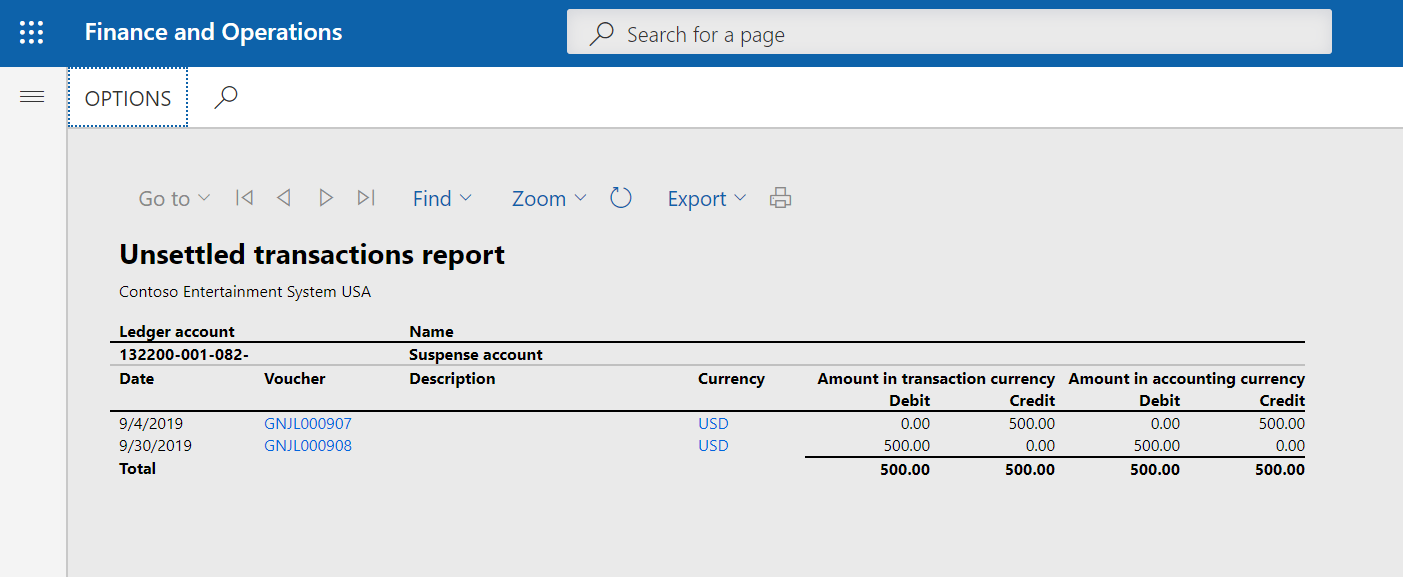Expand the hamburger navigation pane
1403x577 pixels.
tap(32, 97)
